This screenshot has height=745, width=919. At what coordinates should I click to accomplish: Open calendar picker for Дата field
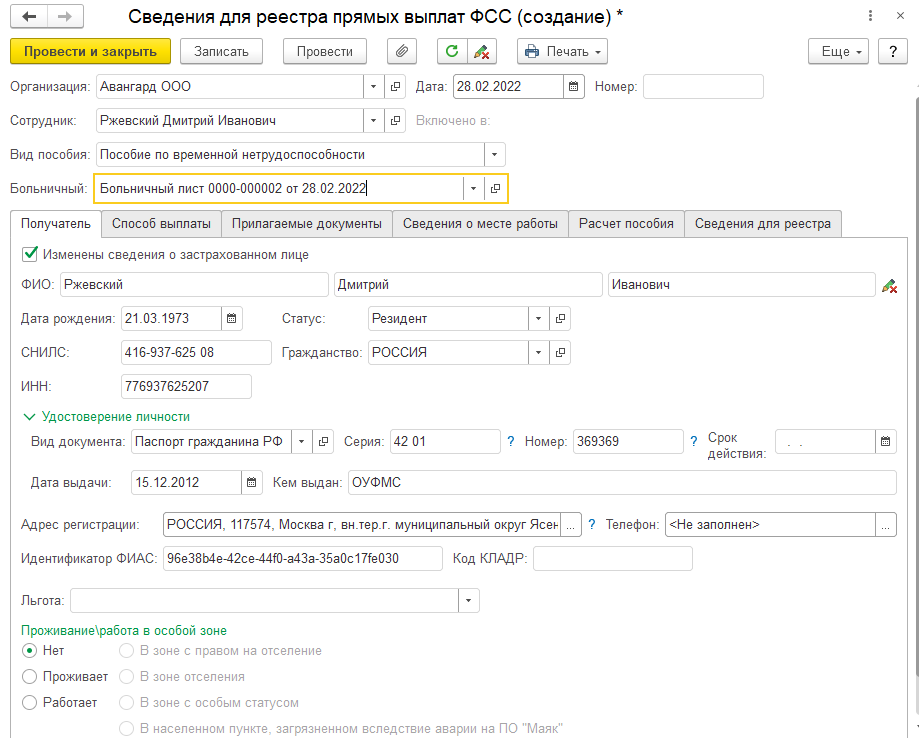(x=574, y=87)
